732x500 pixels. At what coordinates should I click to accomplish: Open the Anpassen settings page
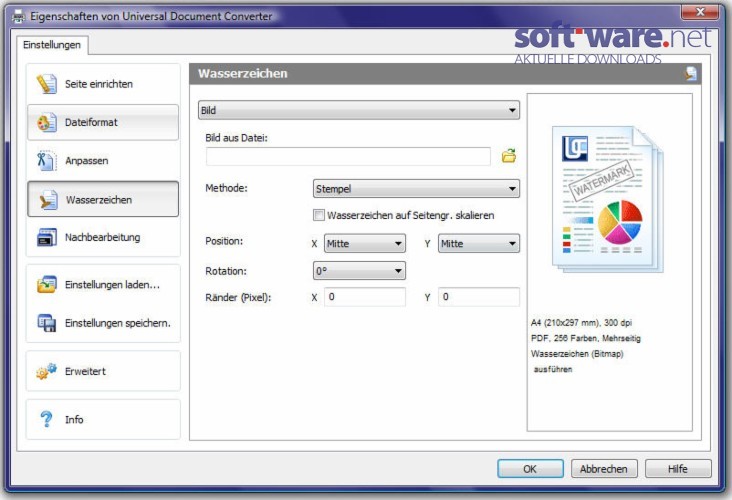(x=103, y=161)
